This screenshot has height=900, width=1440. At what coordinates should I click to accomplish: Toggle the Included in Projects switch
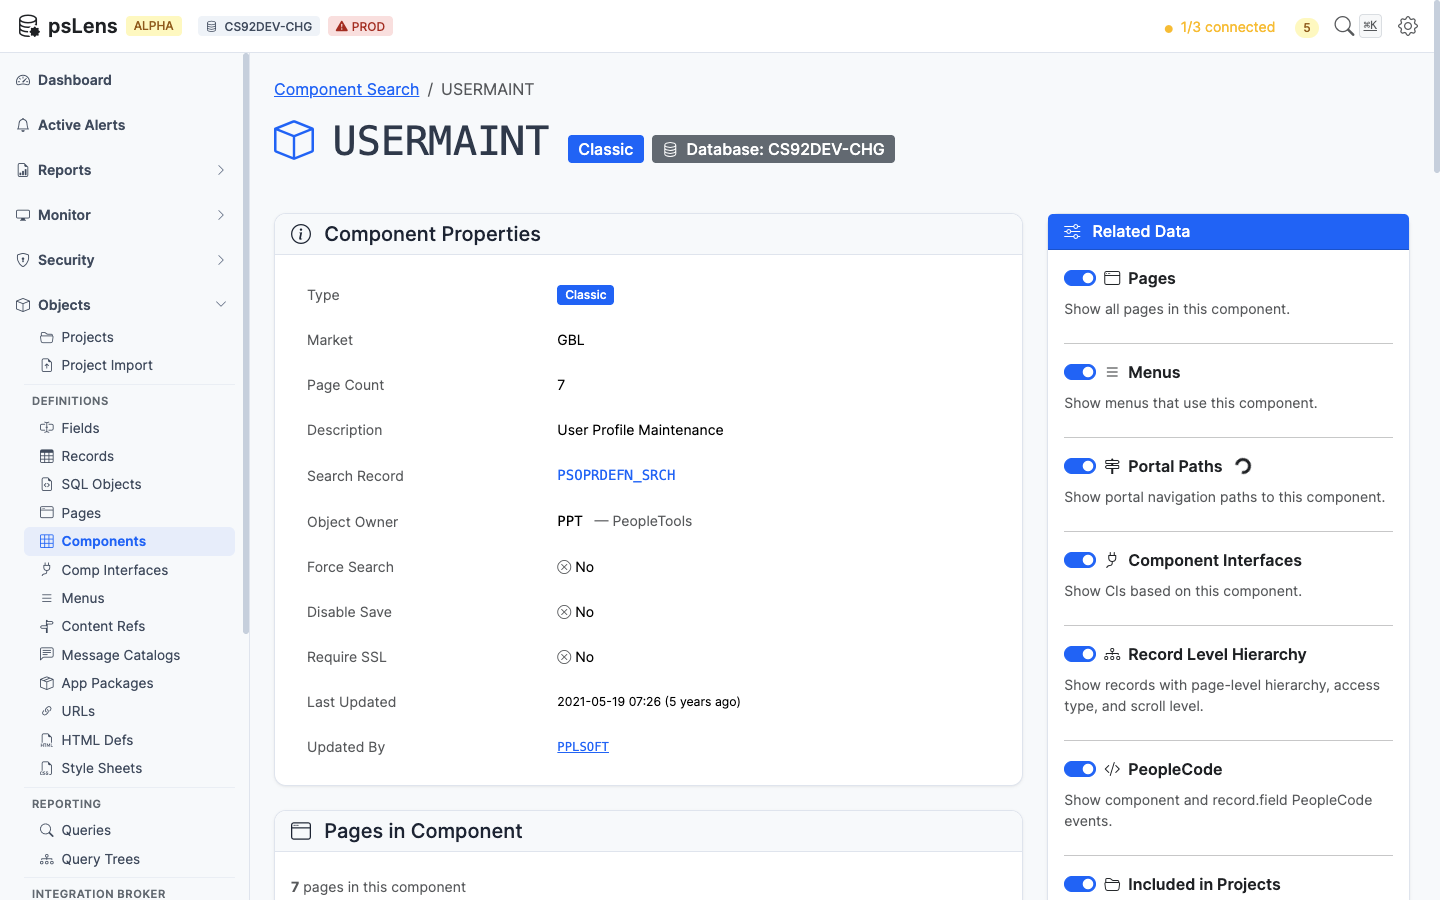[x=1080, y=884]
